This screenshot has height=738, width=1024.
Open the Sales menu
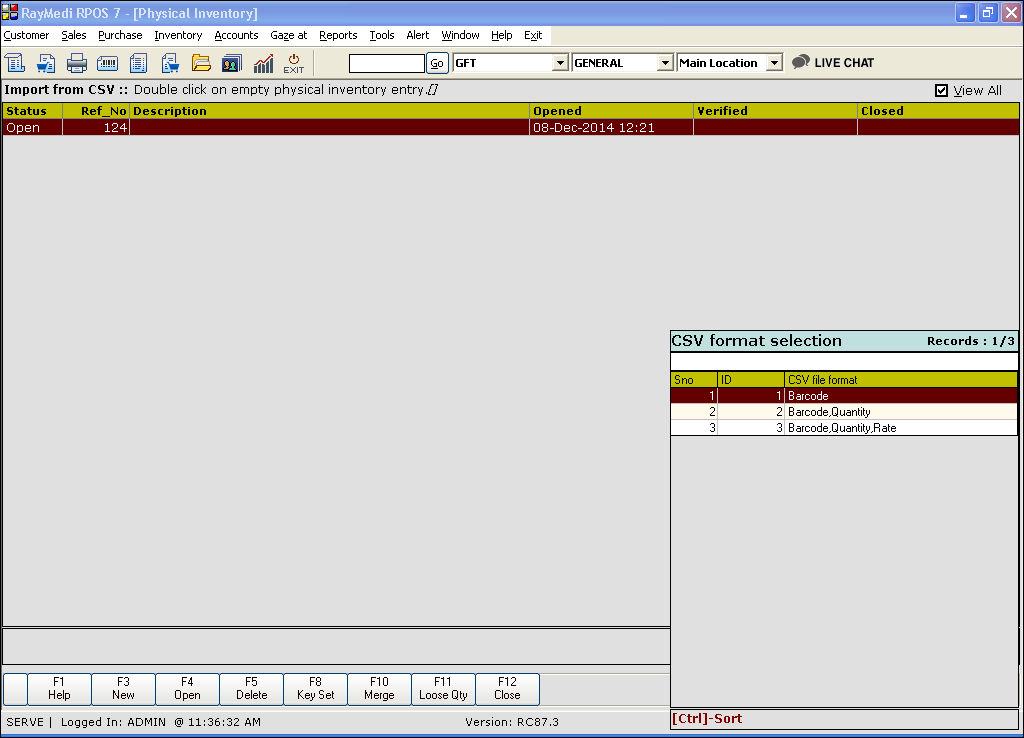[x=74, y=35]
